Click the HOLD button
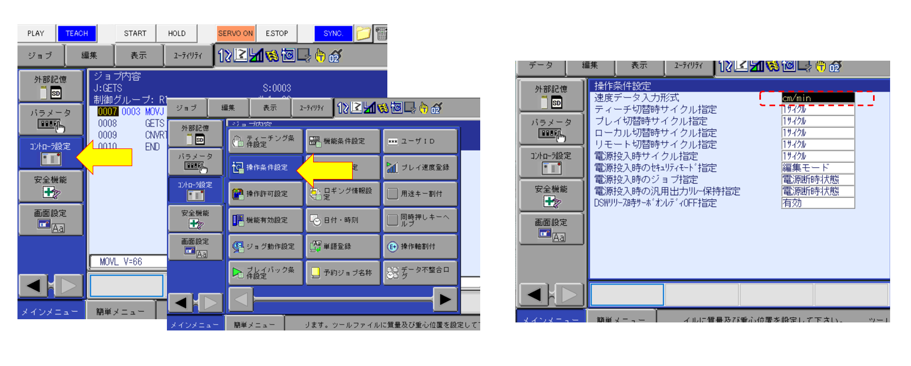This screenshot has width=911, height=366. pos(177,34)
